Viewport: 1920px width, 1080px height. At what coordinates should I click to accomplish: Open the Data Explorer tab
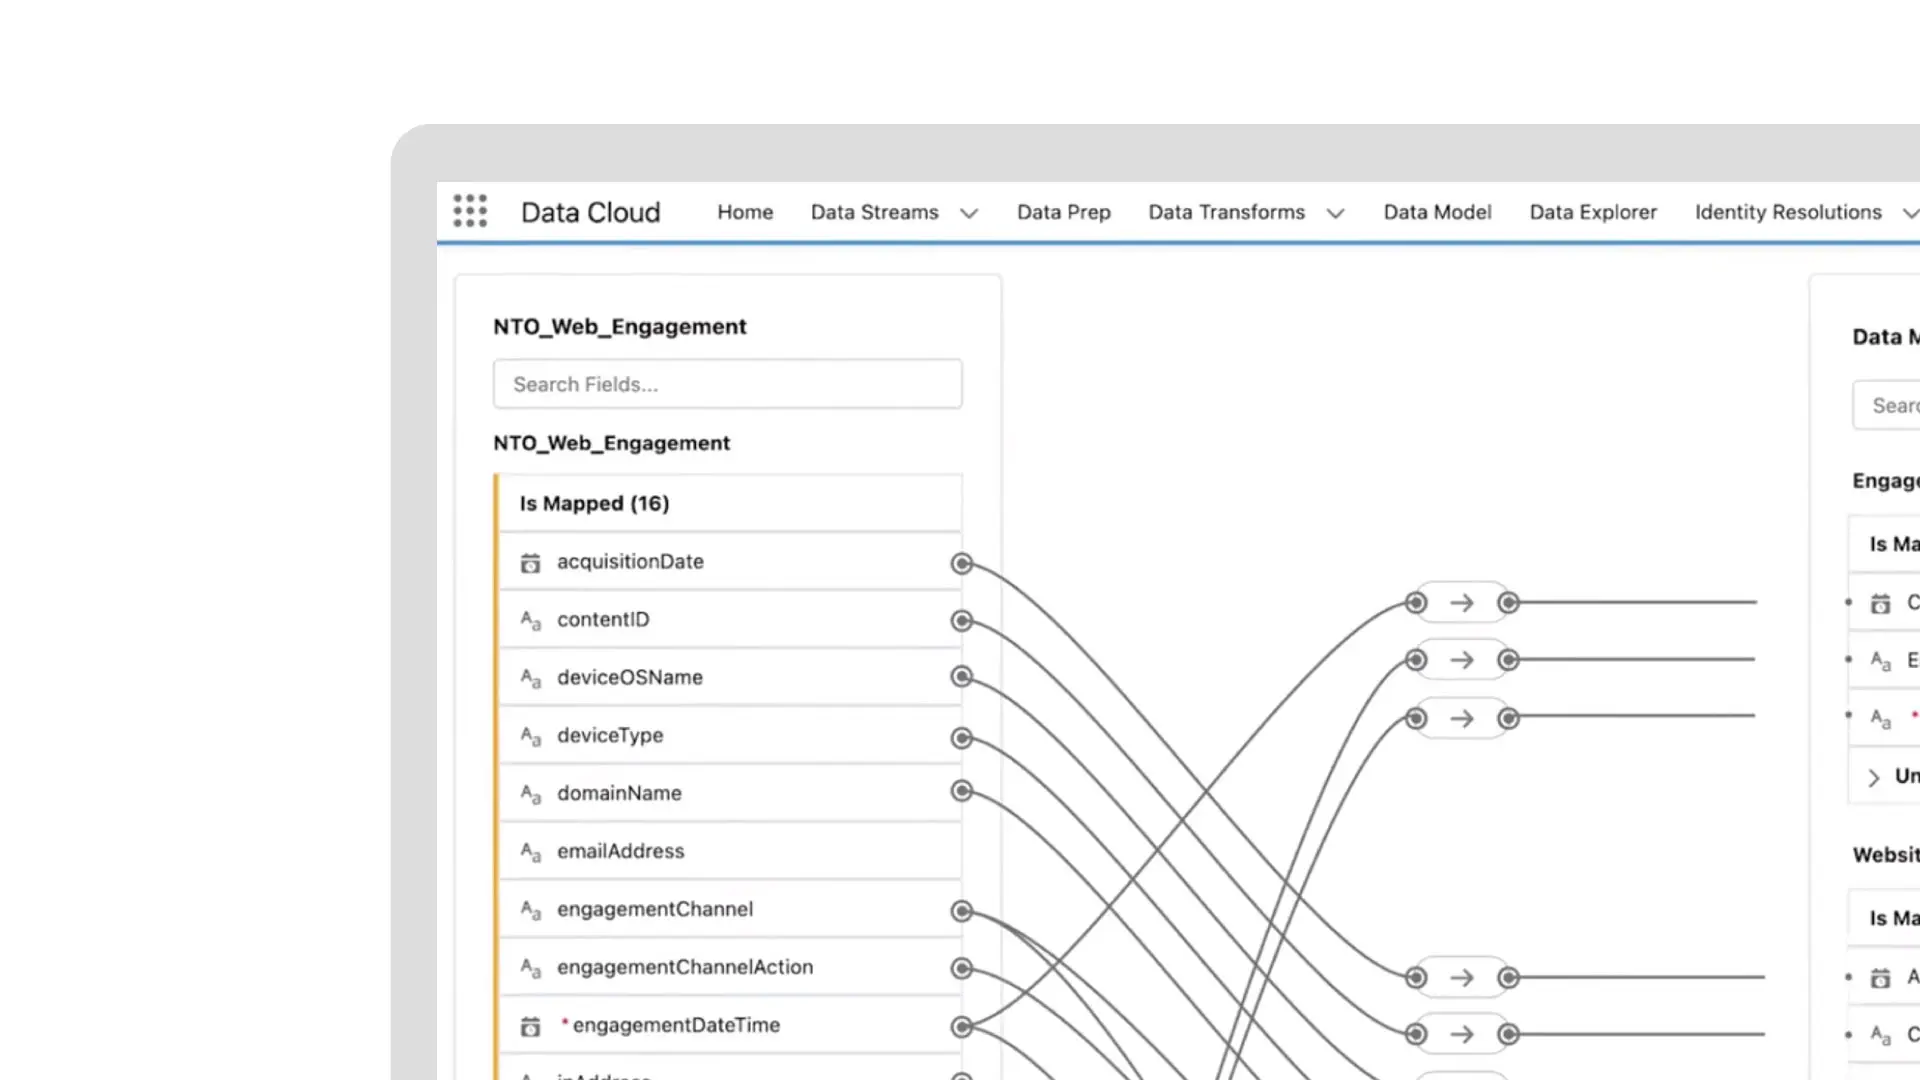pyautogui.click(x=1593, y=212)
